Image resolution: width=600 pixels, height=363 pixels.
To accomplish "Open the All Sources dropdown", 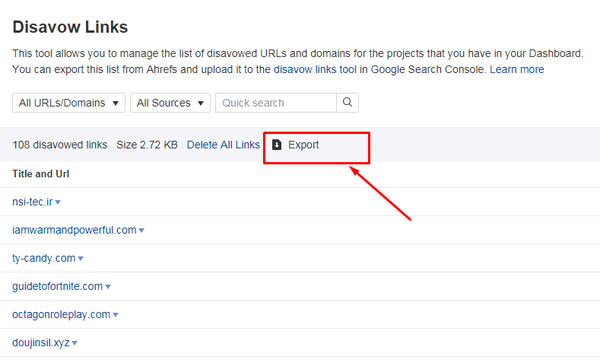I will [x=170, y=103].
